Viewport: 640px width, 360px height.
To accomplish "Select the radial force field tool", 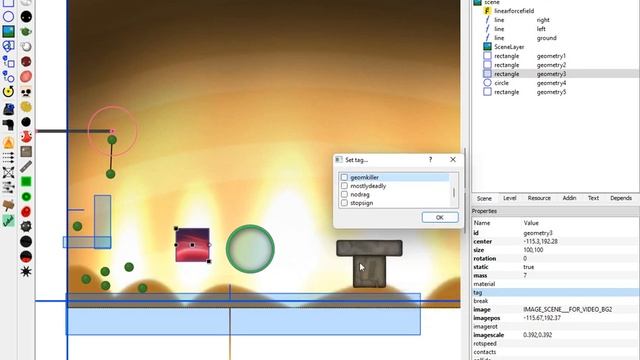I will (x=9, y=172).
